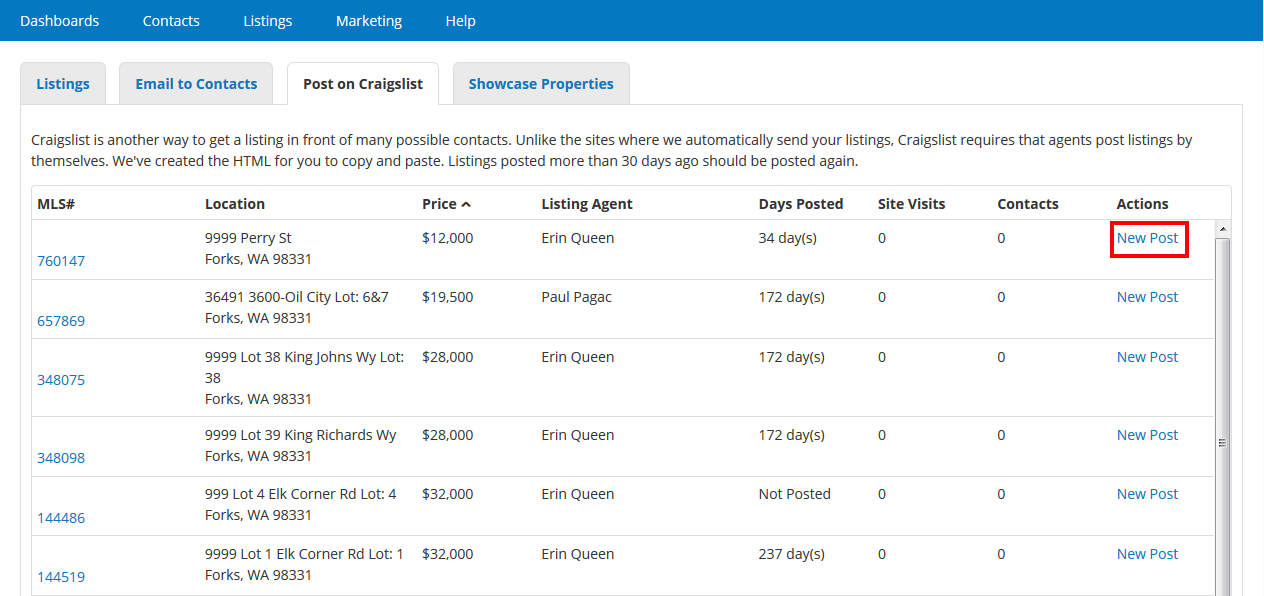Open MLS listing 760147

click(61, 261)
